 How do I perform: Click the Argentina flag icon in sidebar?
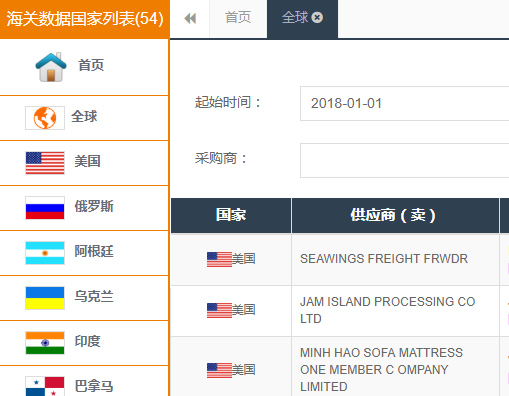click(45, 253)
